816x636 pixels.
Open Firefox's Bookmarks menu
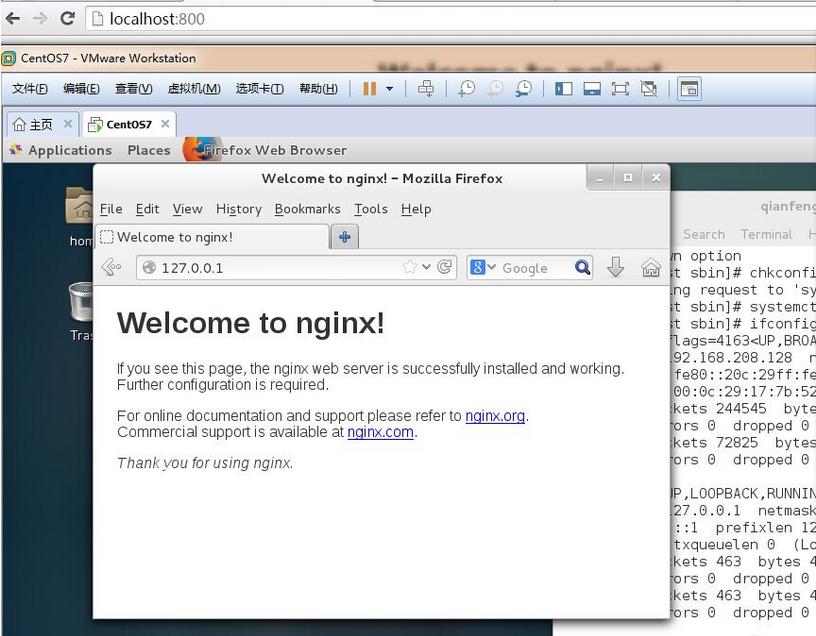tap(307, 209)
